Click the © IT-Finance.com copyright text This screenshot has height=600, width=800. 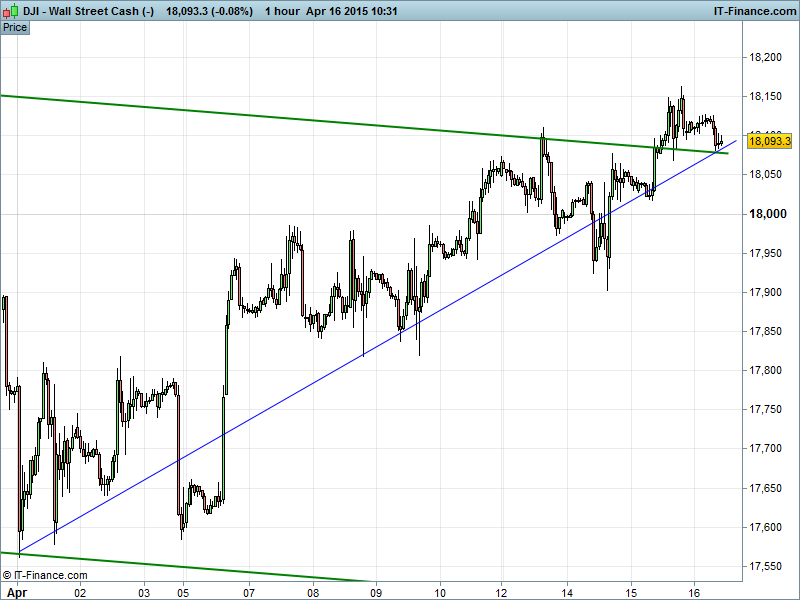click(x=45, y=575)
